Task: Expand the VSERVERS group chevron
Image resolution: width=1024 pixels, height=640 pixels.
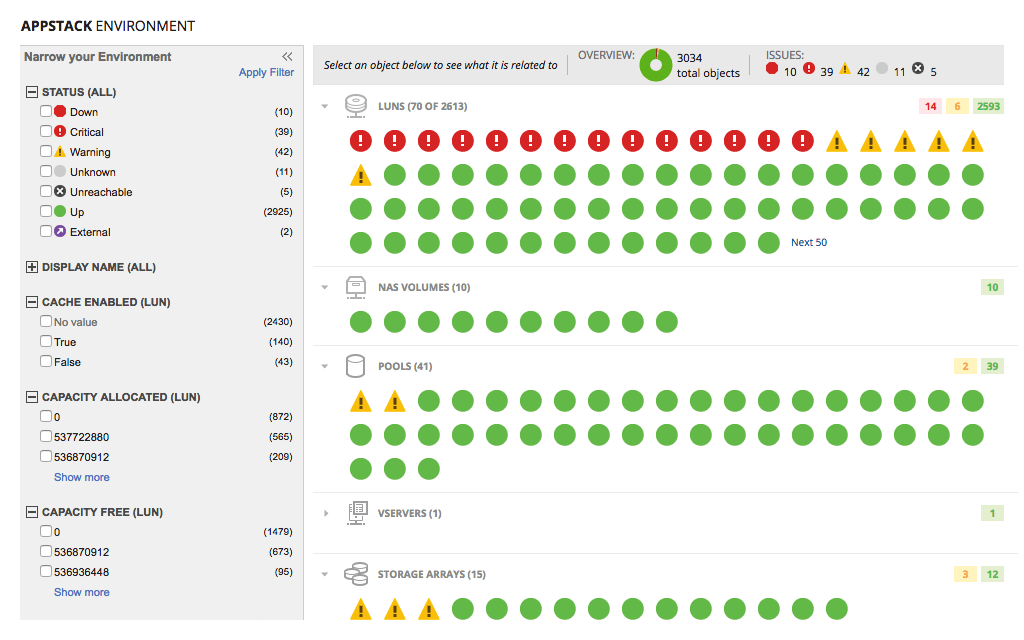Action: [324, 512]
